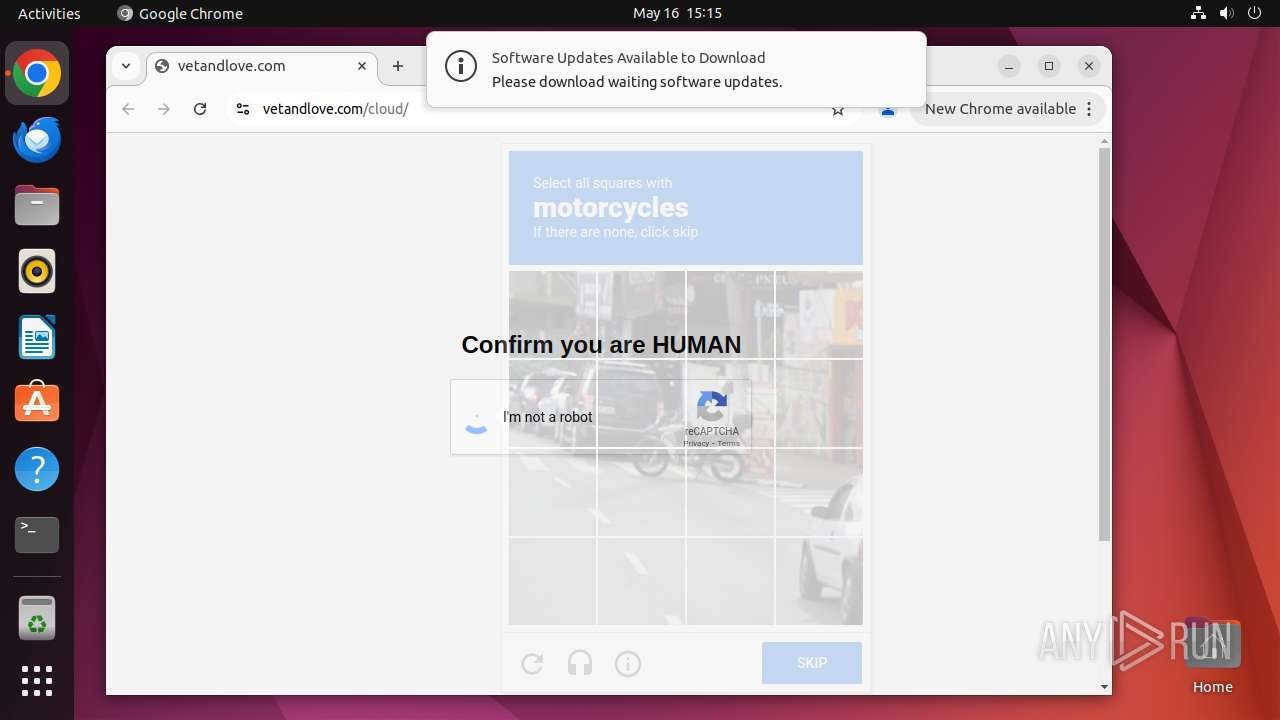This screenshot has width=1280, height=720.
Task: Click the browser back arrow
Action: (x=128, y=109)
